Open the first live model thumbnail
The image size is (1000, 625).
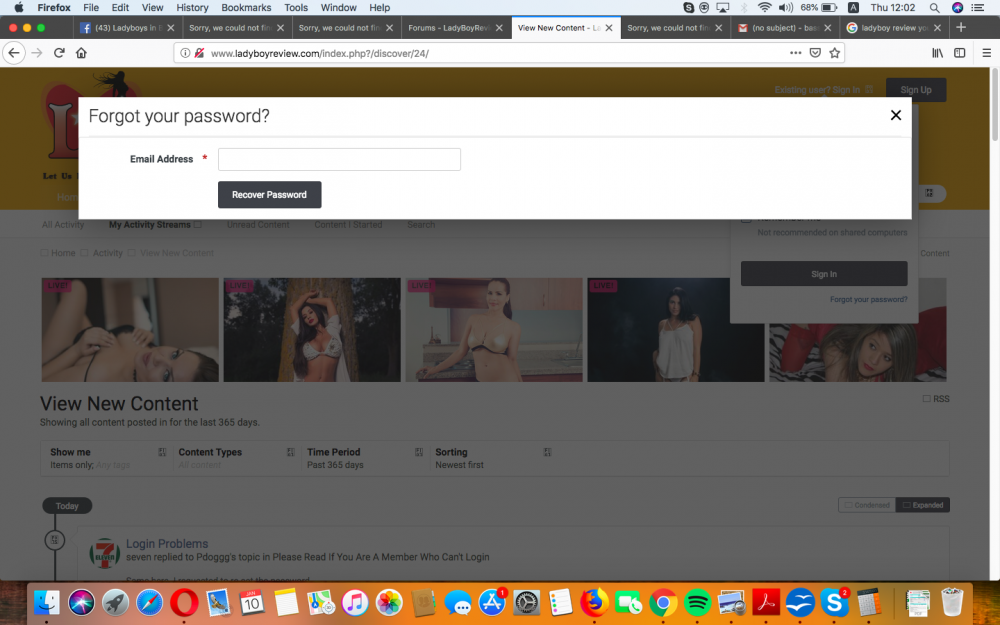(130, 330)
